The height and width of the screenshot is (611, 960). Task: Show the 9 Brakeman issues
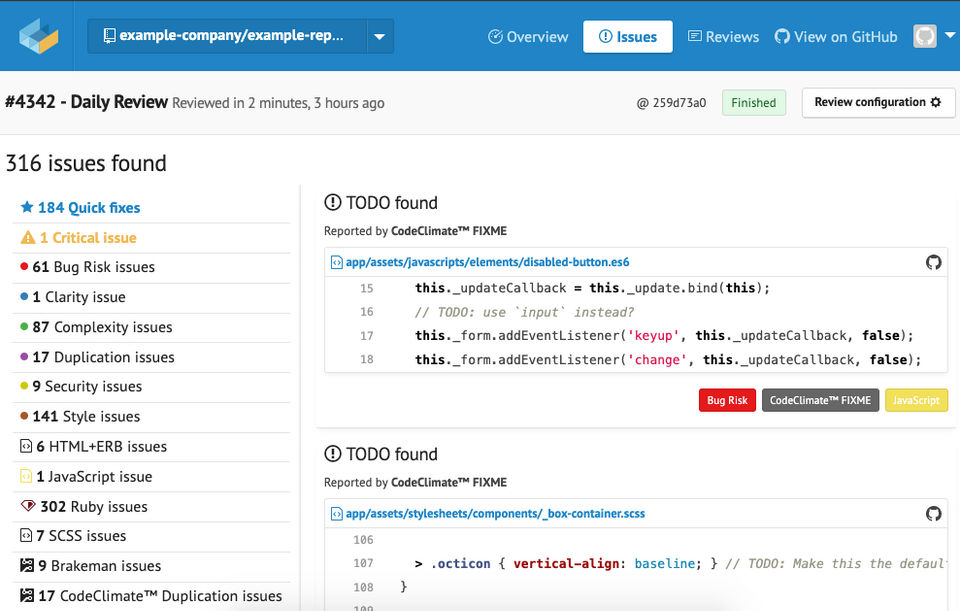pos(91,566)
